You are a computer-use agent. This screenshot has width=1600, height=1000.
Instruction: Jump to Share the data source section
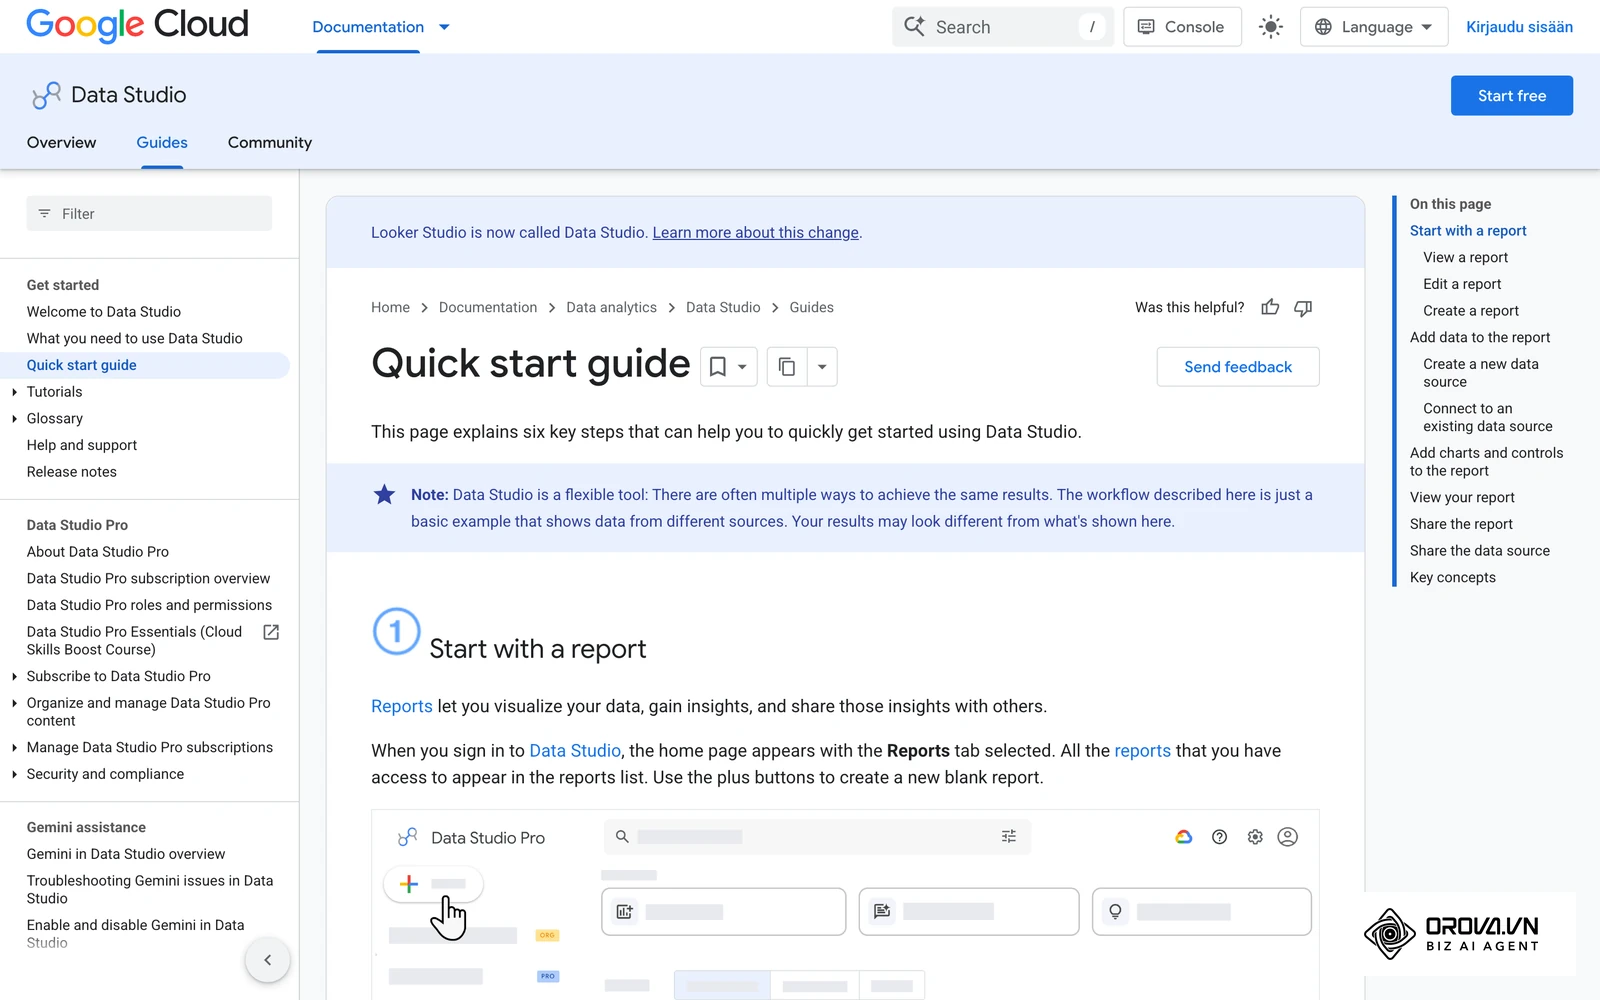click(x=1479, y=551)
